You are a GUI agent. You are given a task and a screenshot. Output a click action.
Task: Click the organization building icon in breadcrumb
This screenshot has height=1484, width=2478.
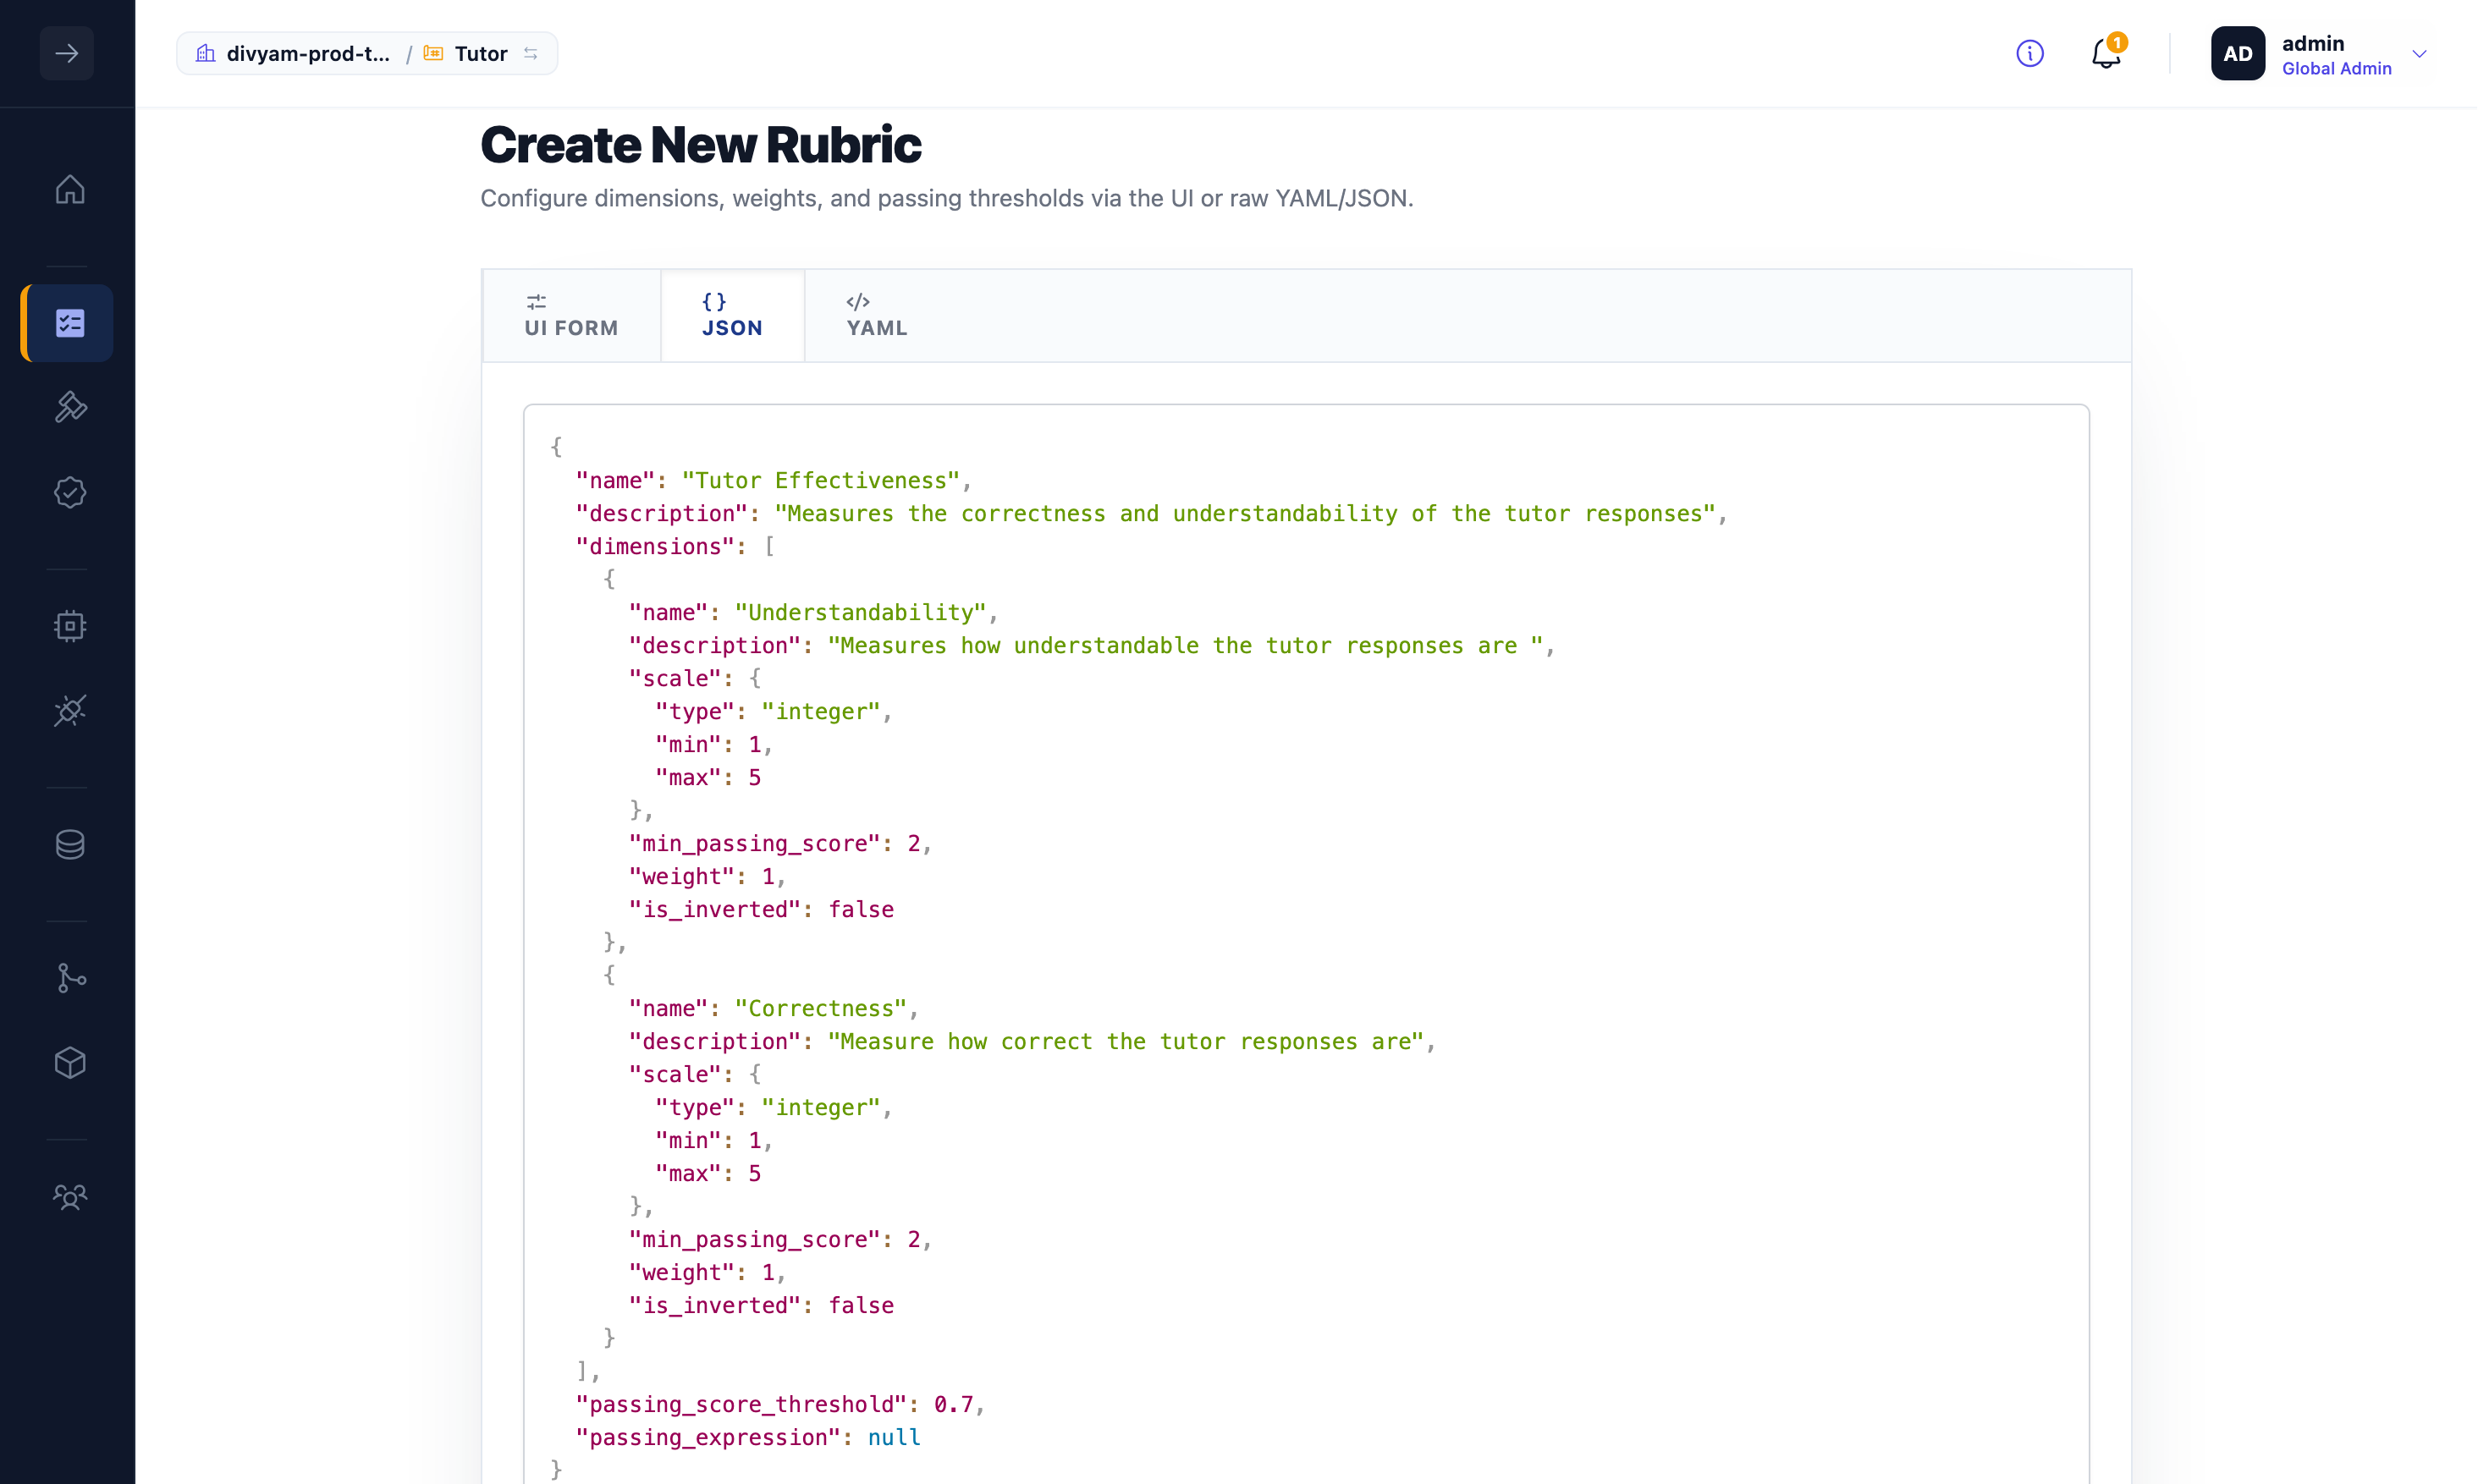click(205, 54)
